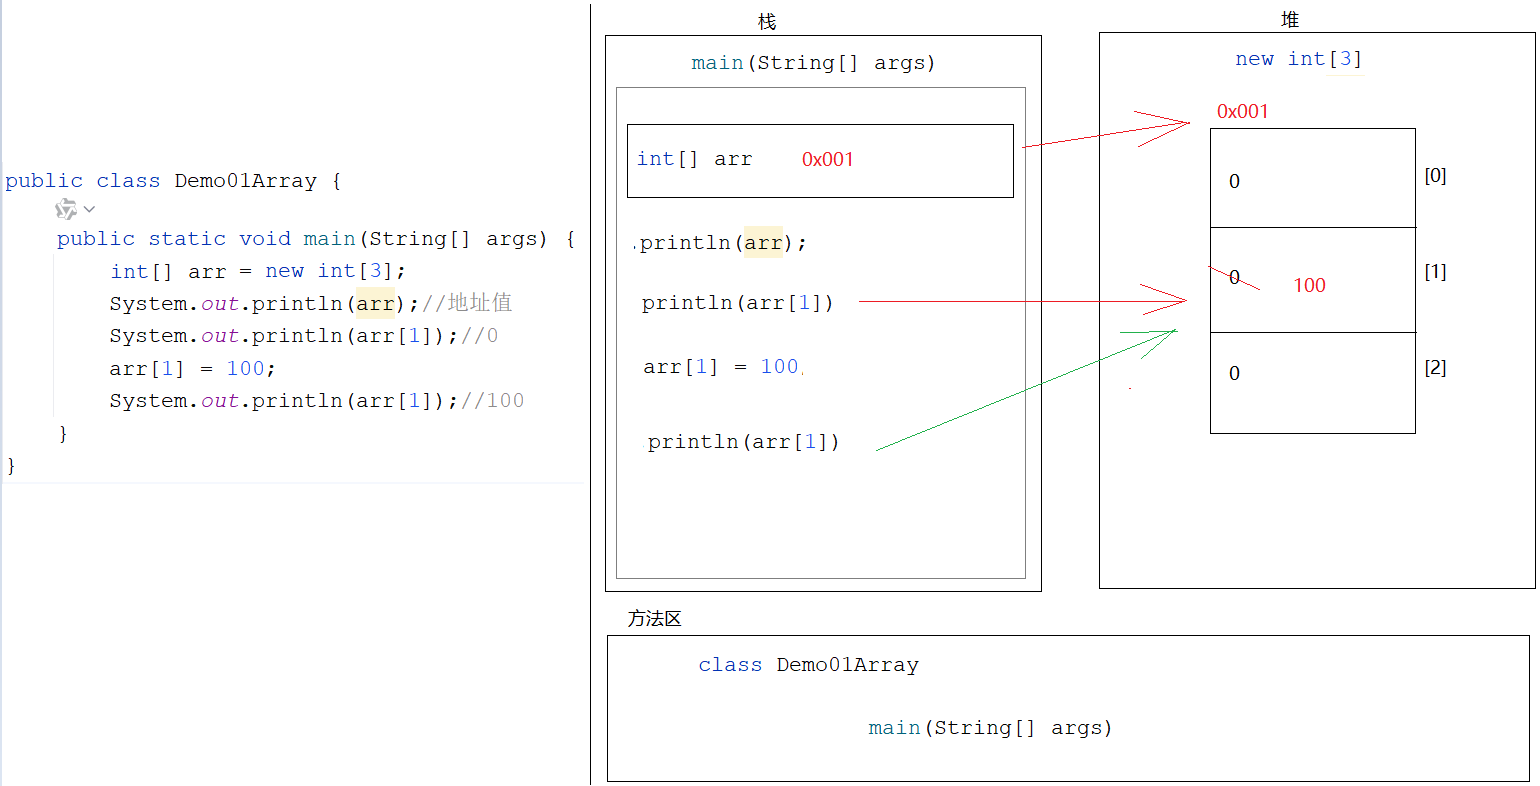Click main(String[] args) inside the method area box
Viewport: 1540px width, 786px height.
tap(990, 728)
